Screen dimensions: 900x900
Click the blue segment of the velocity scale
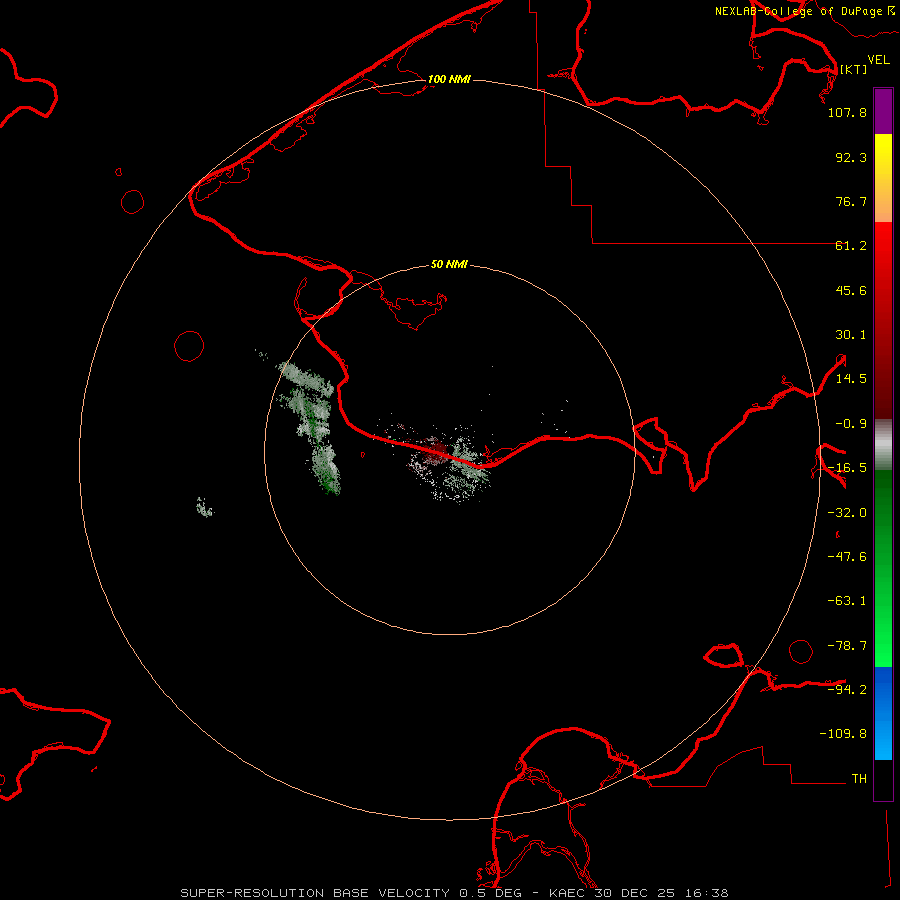point(883,713)
